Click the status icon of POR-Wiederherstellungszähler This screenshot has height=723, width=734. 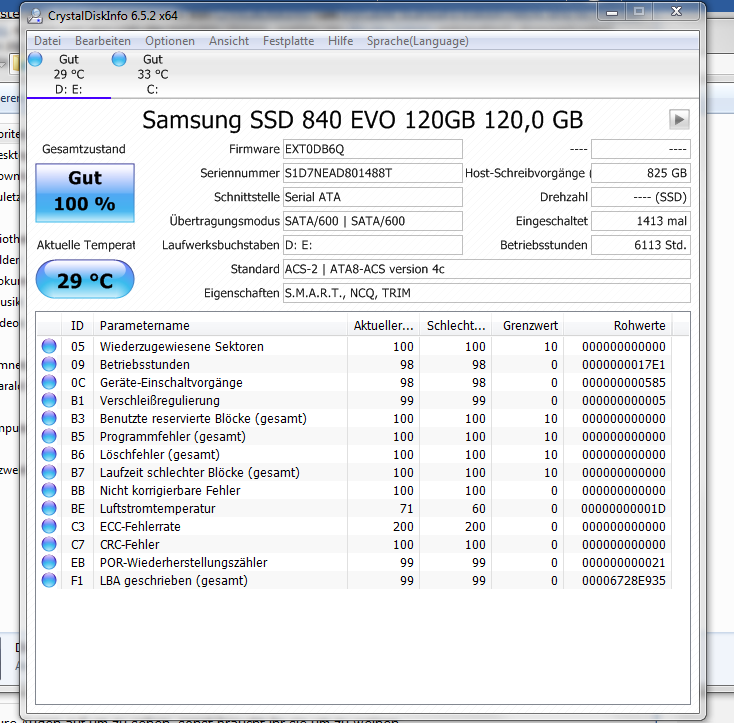[49, 562]
